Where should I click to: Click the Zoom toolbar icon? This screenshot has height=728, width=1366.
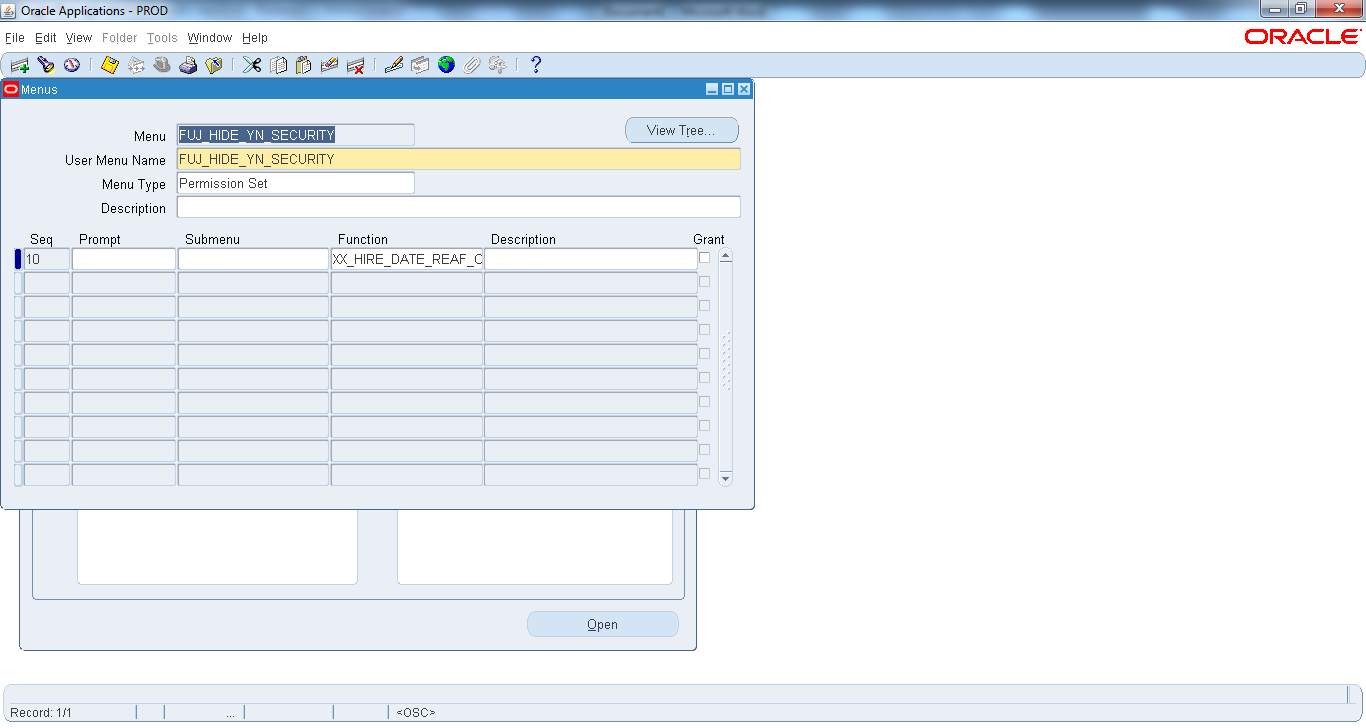420,65
